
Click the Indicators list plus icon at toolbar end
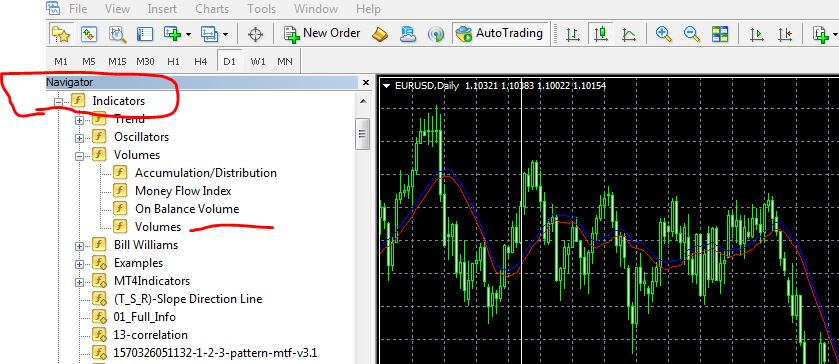coord(820,34)
